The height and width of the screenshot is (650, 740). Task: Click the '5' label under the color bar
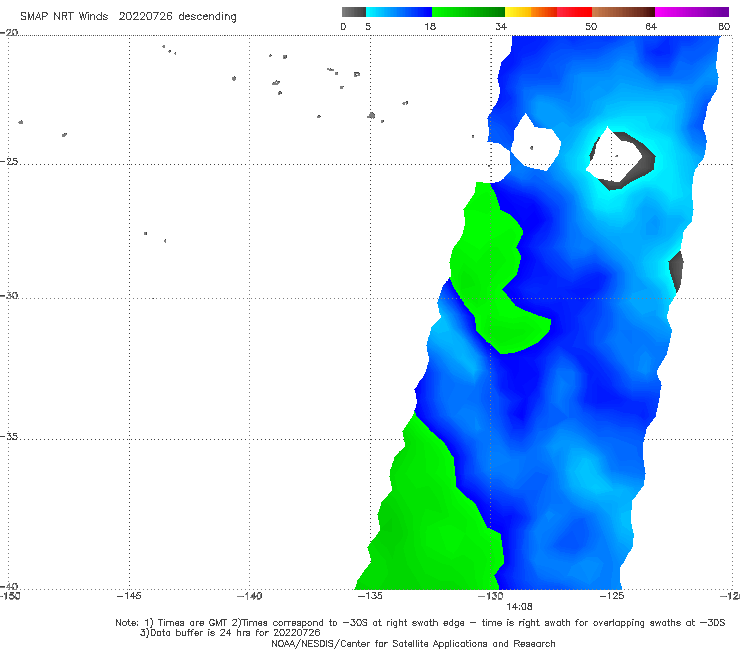tap(368, 27)
